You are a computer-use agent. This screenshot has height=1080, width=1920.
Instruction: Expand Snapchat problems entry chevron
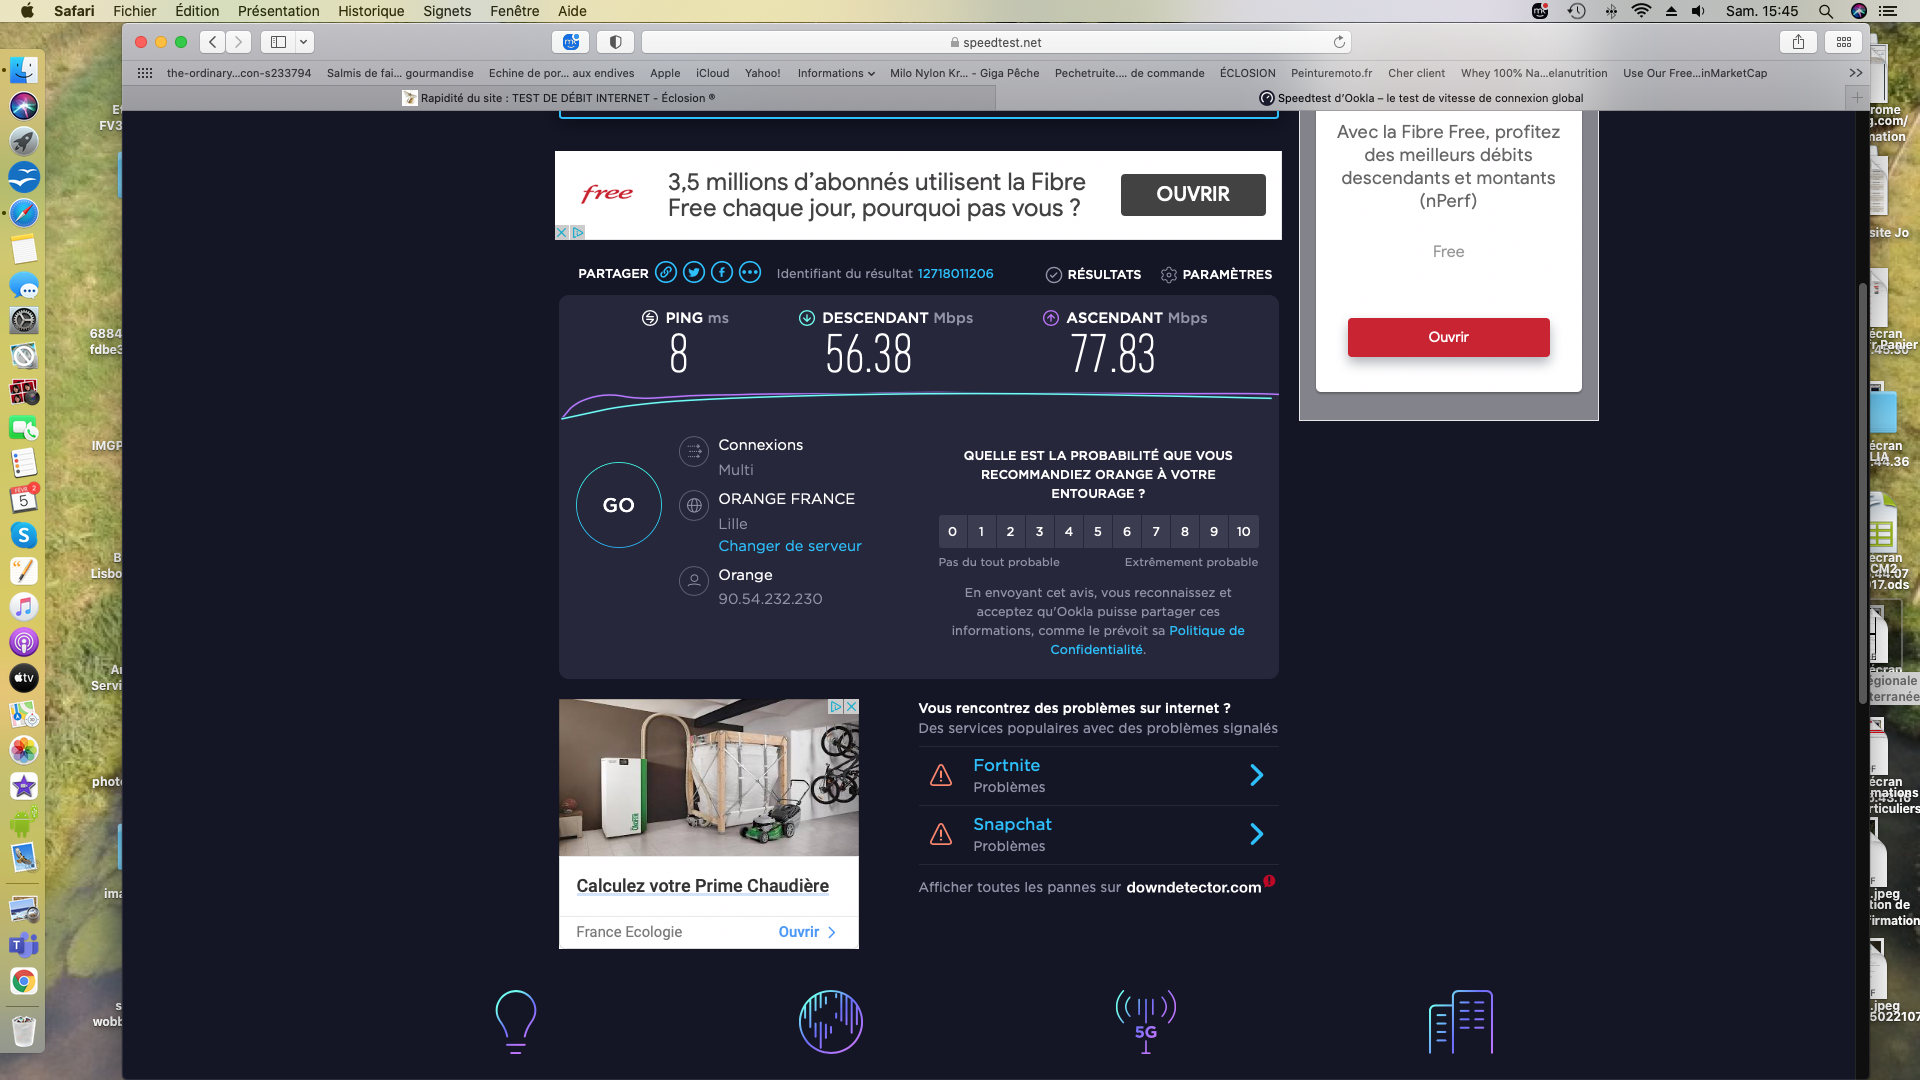pyautogui.click(x=1257, y=834)
